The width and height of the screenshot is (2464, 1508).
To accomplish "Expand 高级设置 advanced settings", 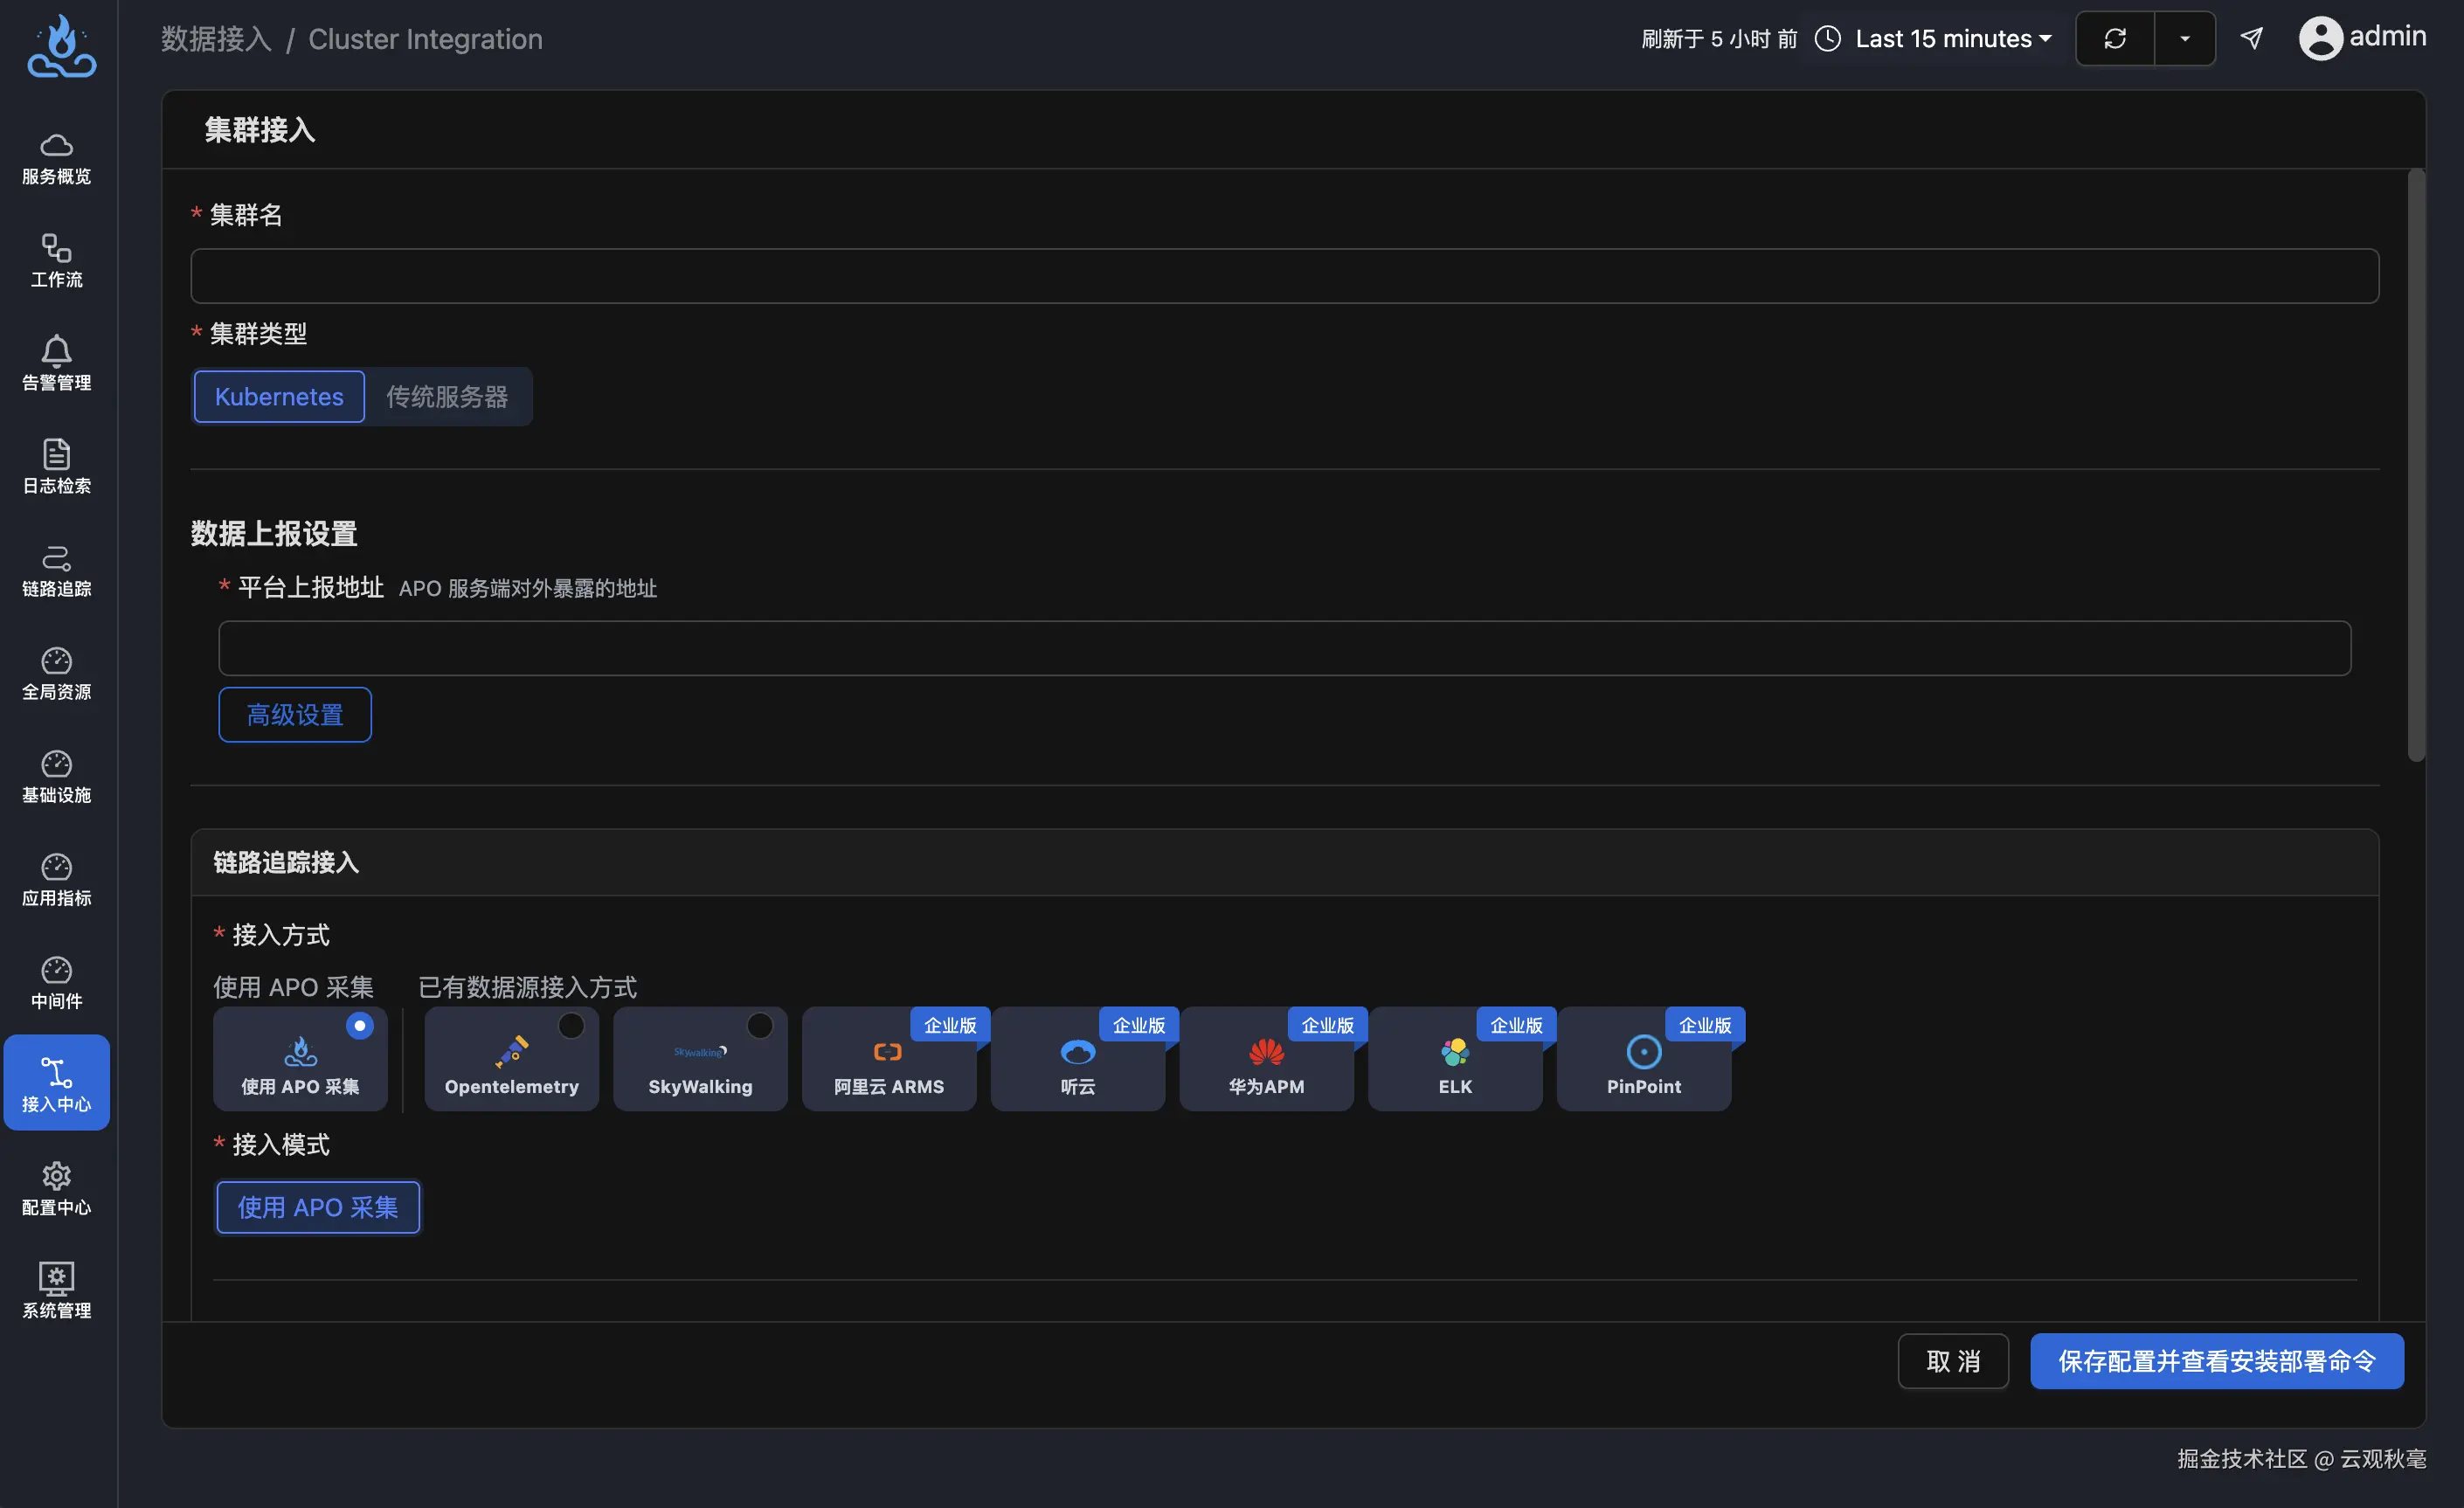I will point(295,715).
